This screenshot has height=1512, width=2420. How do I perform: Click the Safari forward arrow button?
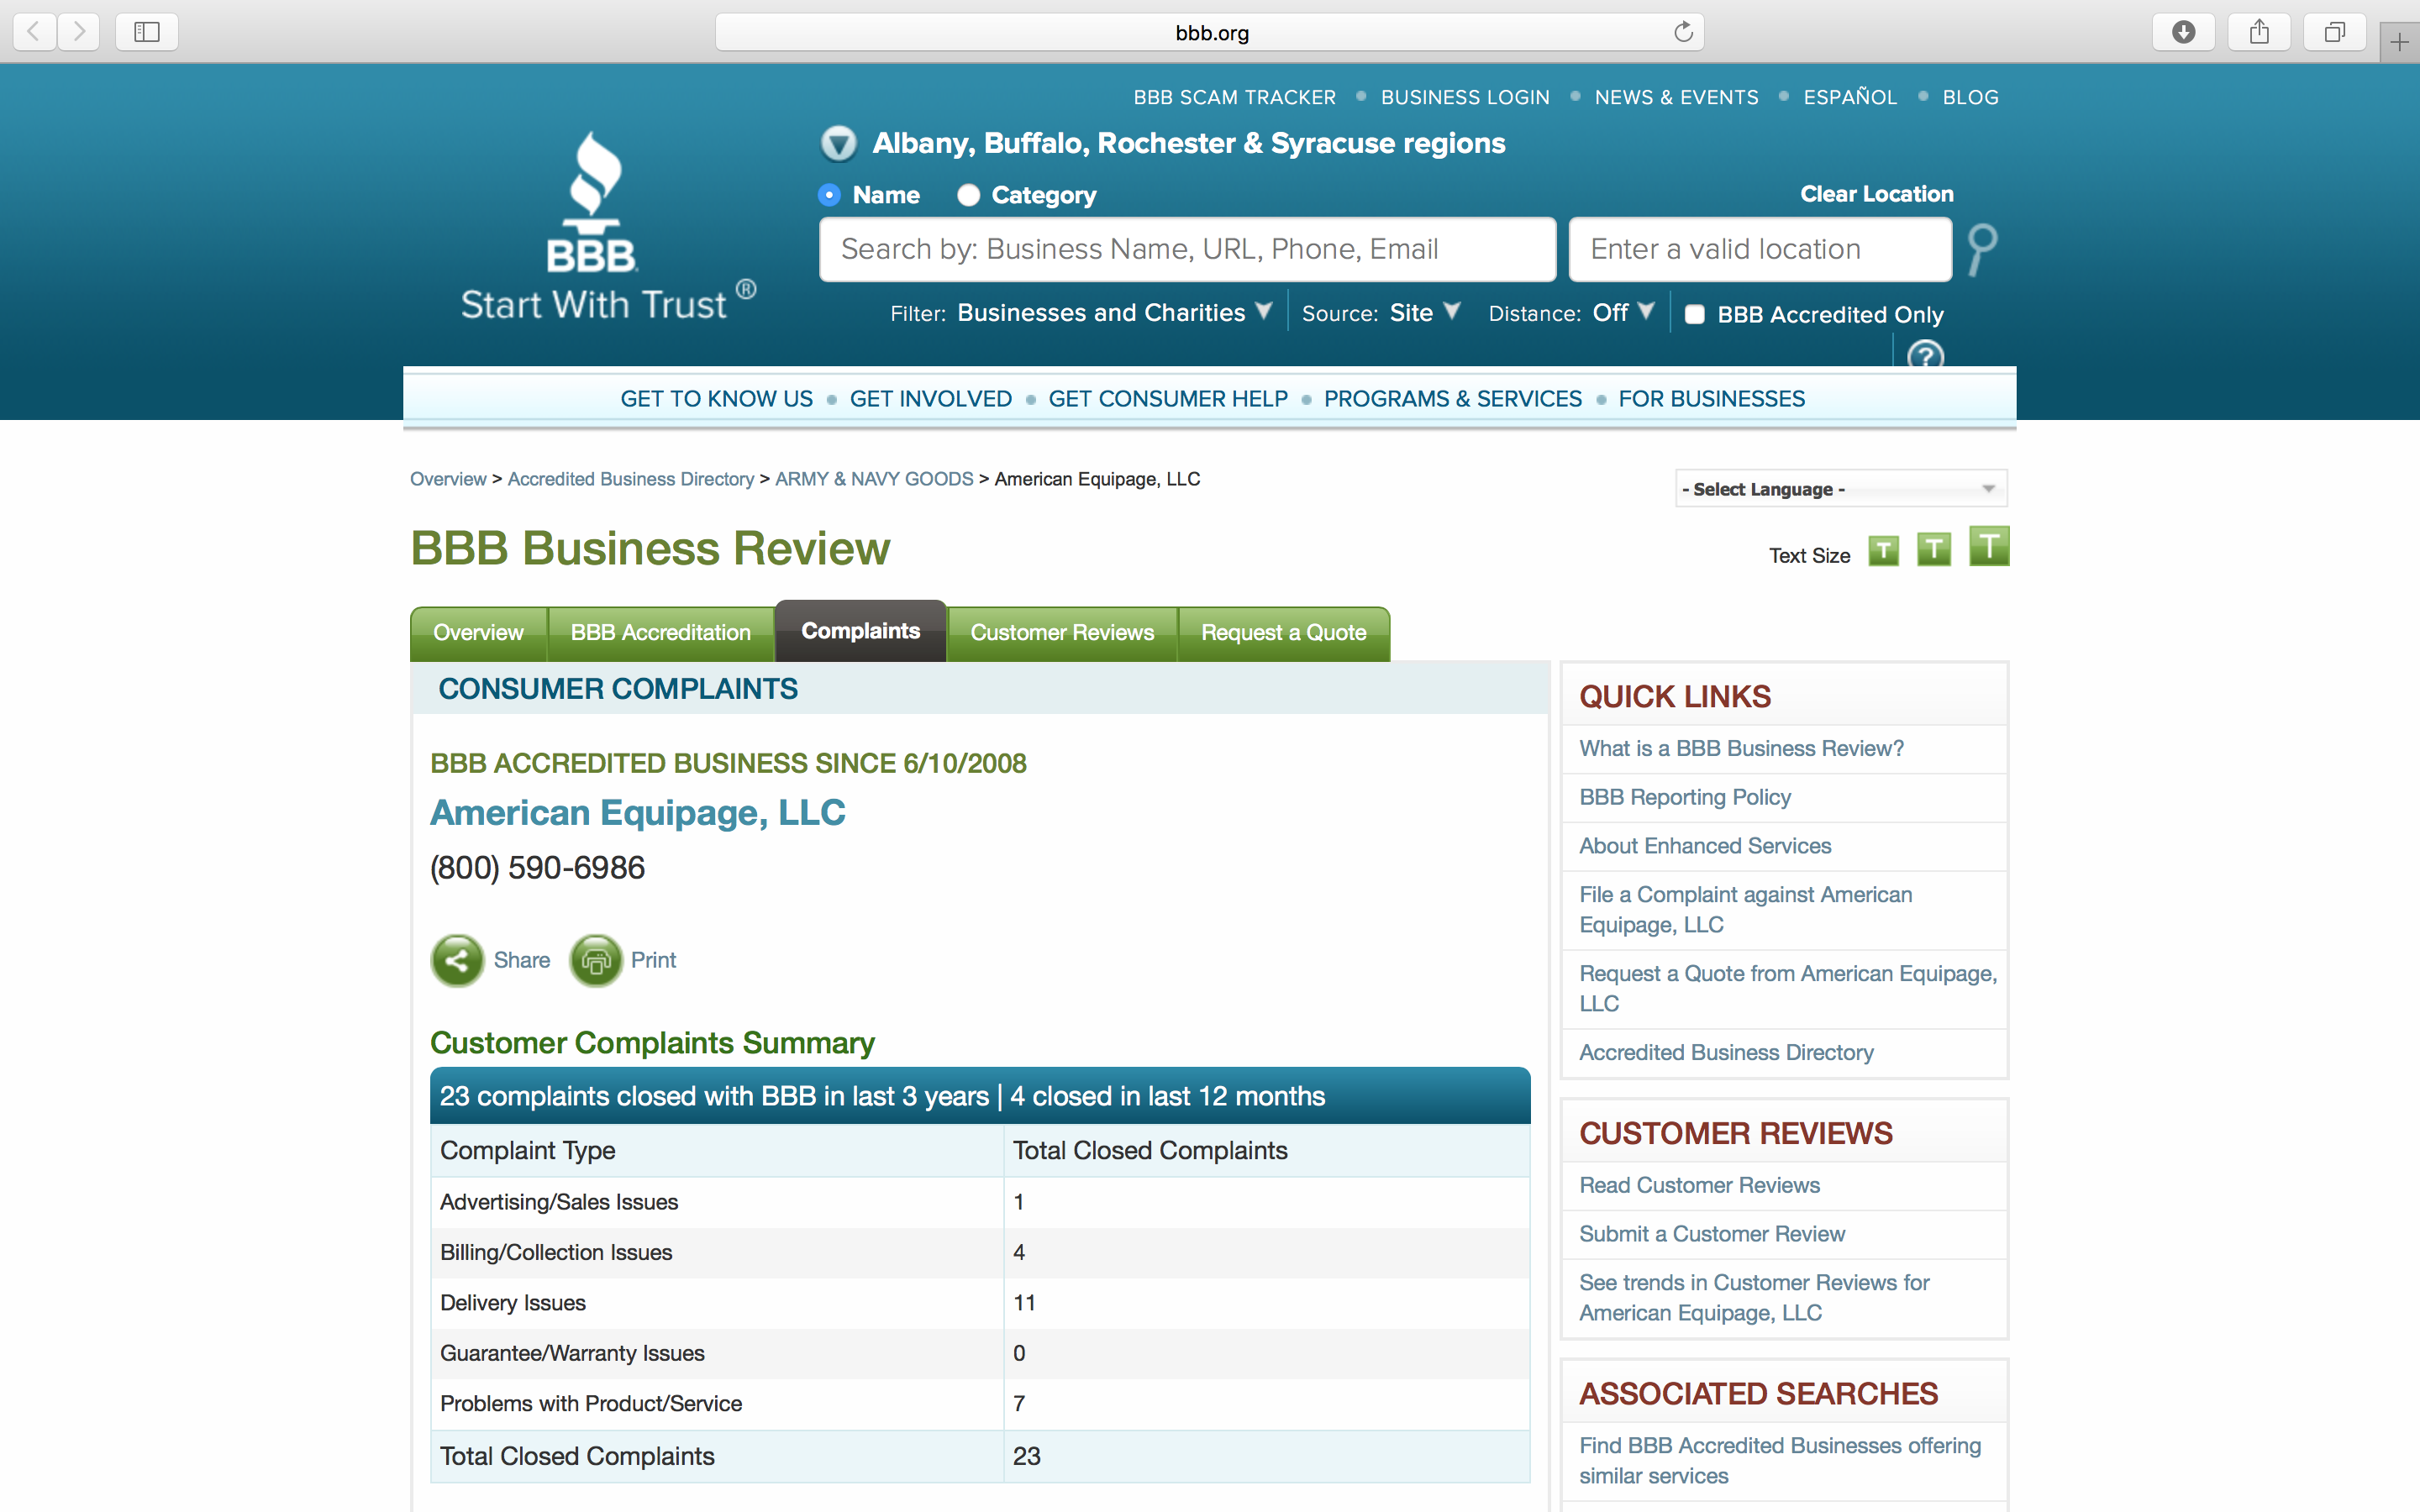coord(79,32)
